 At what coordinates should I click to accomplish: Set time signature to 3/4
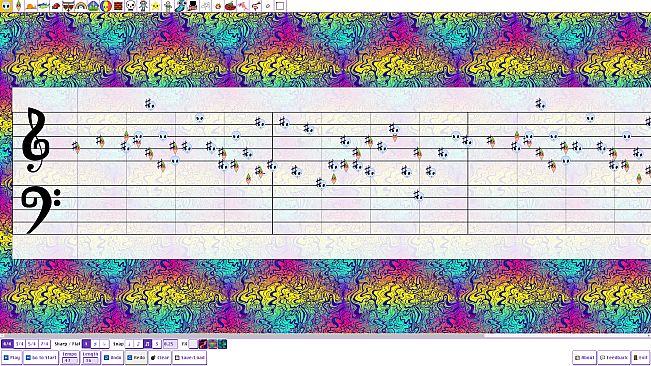20,344
